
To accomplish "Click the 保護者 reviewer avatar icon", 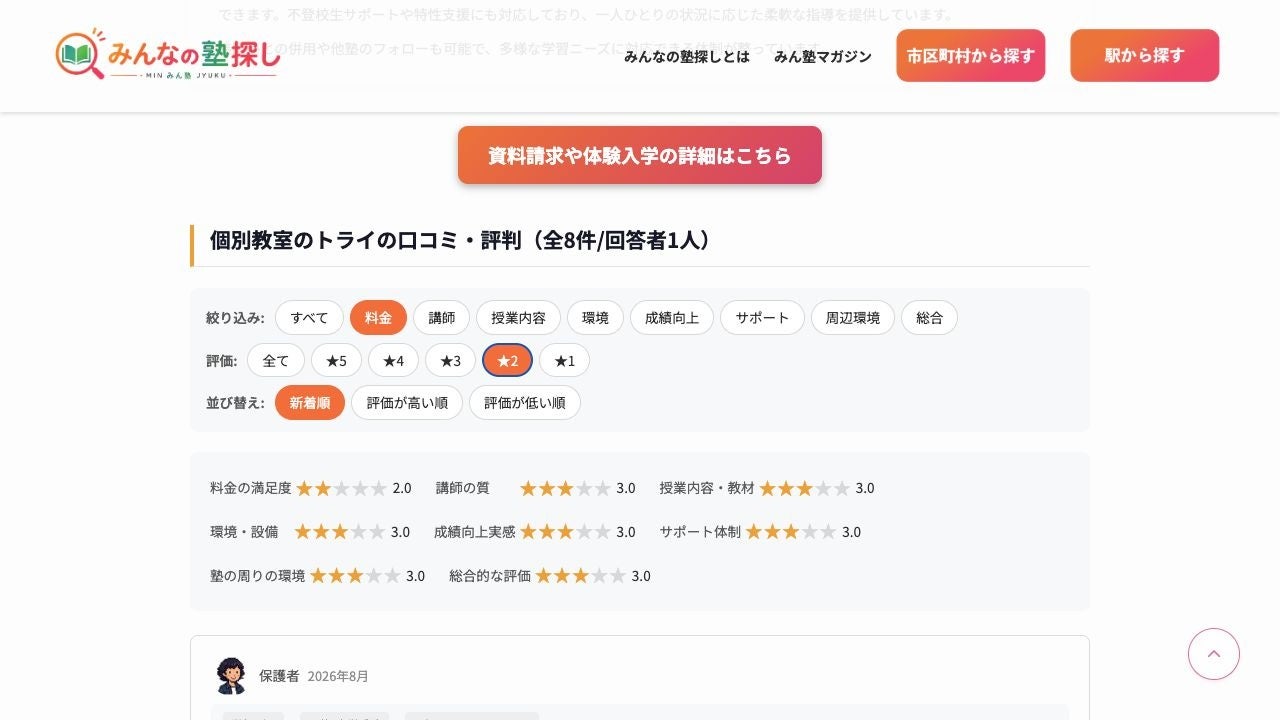I will (231, 676).
